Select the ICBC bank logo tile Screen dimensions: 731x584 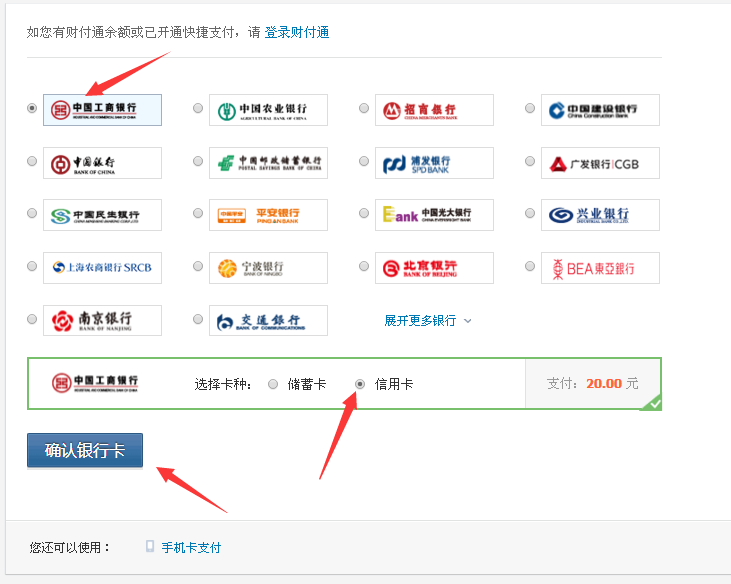coord(102,110)
